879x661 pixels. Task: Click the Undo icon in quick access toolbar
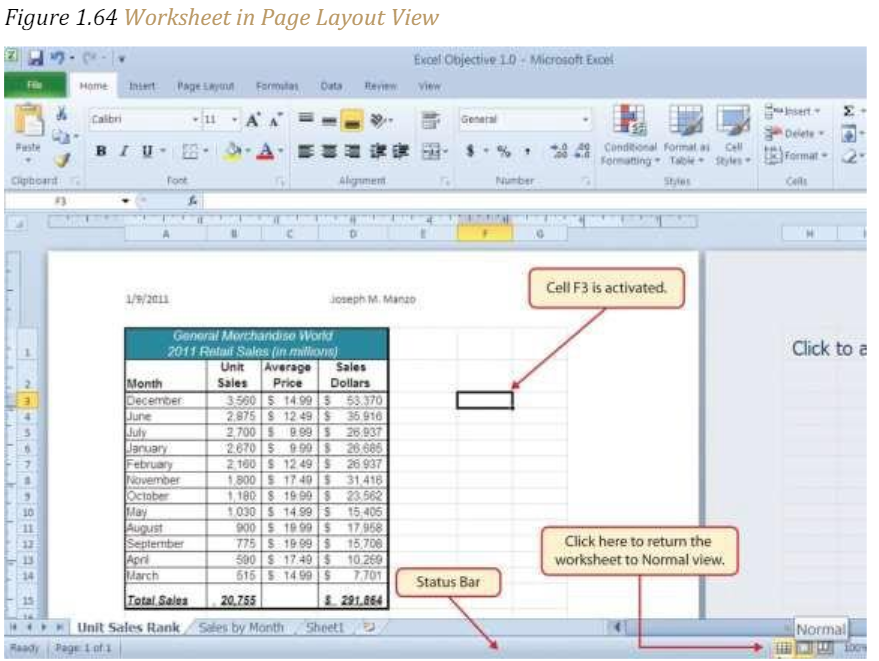click(58, 58)
